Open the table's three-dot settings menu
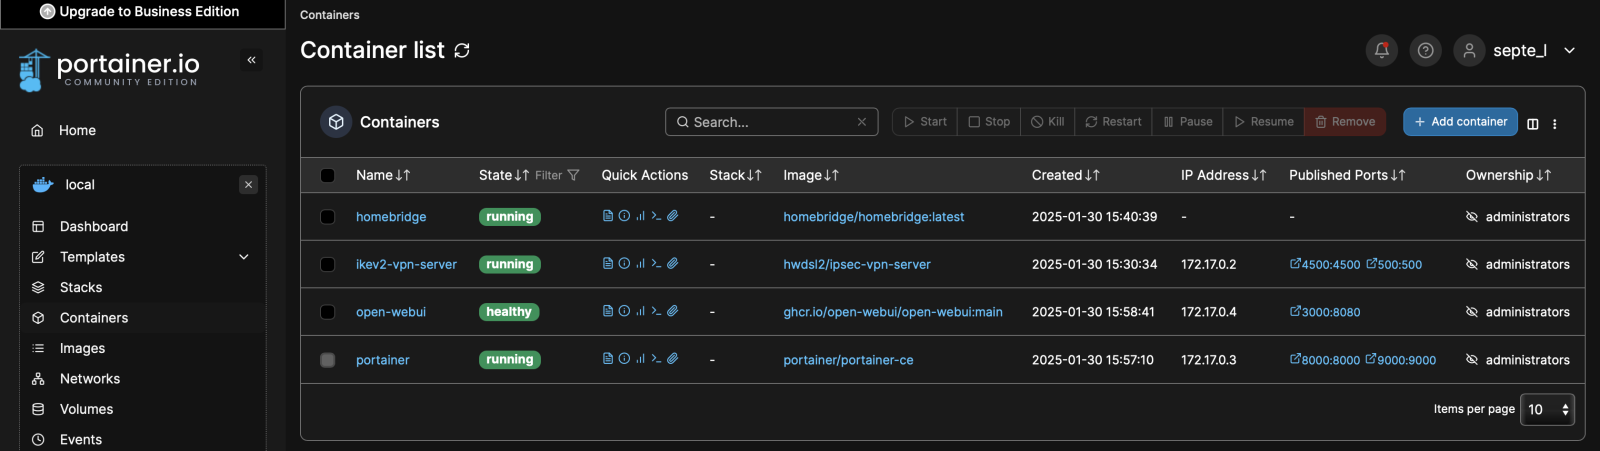 1555,124
